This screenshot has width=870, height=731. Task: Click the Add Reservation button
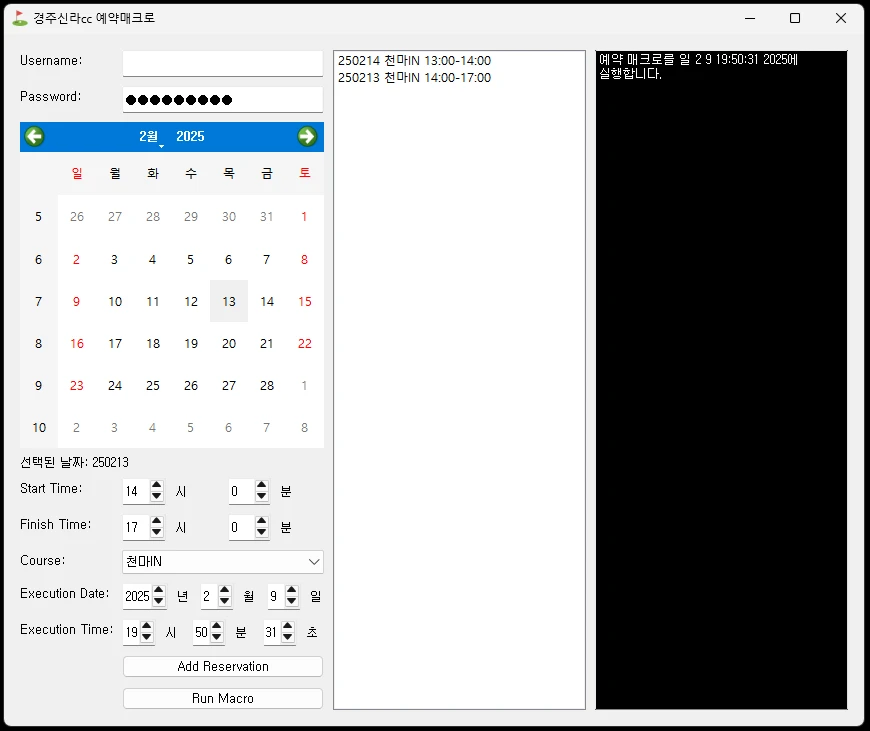coord(223,667)
